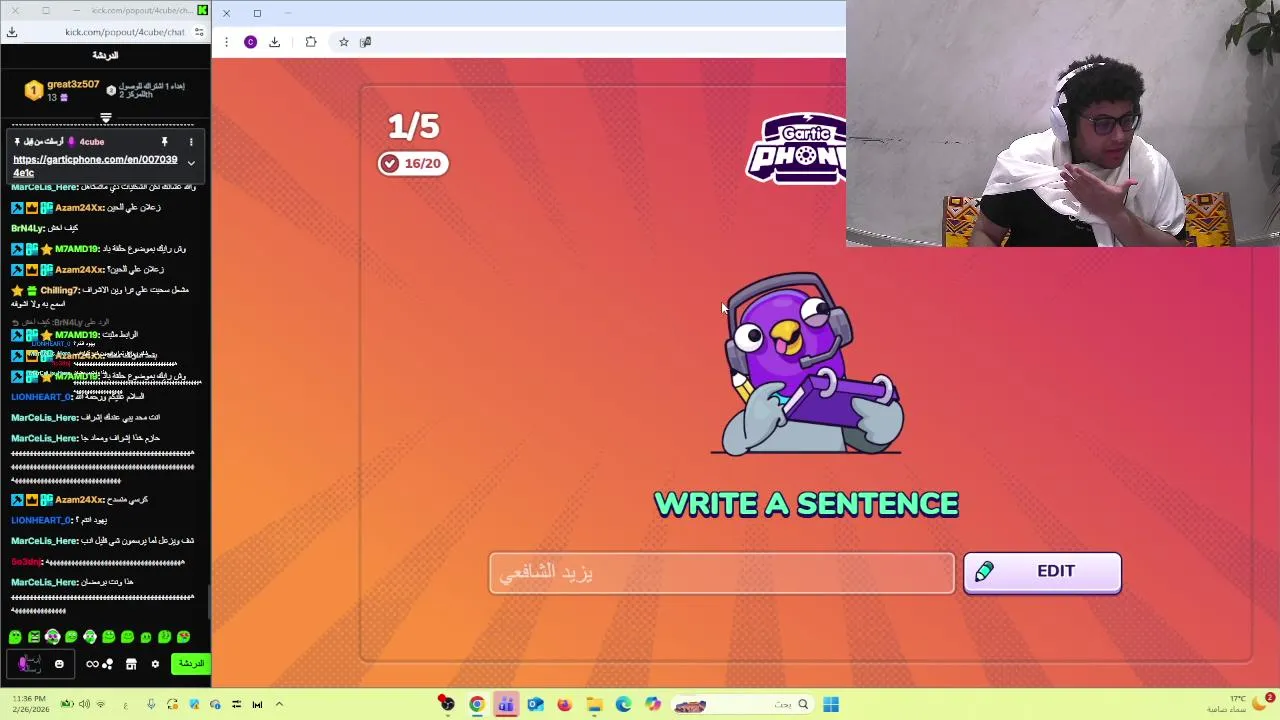Click BrN4Ly username in chat

tap(27, 228)
